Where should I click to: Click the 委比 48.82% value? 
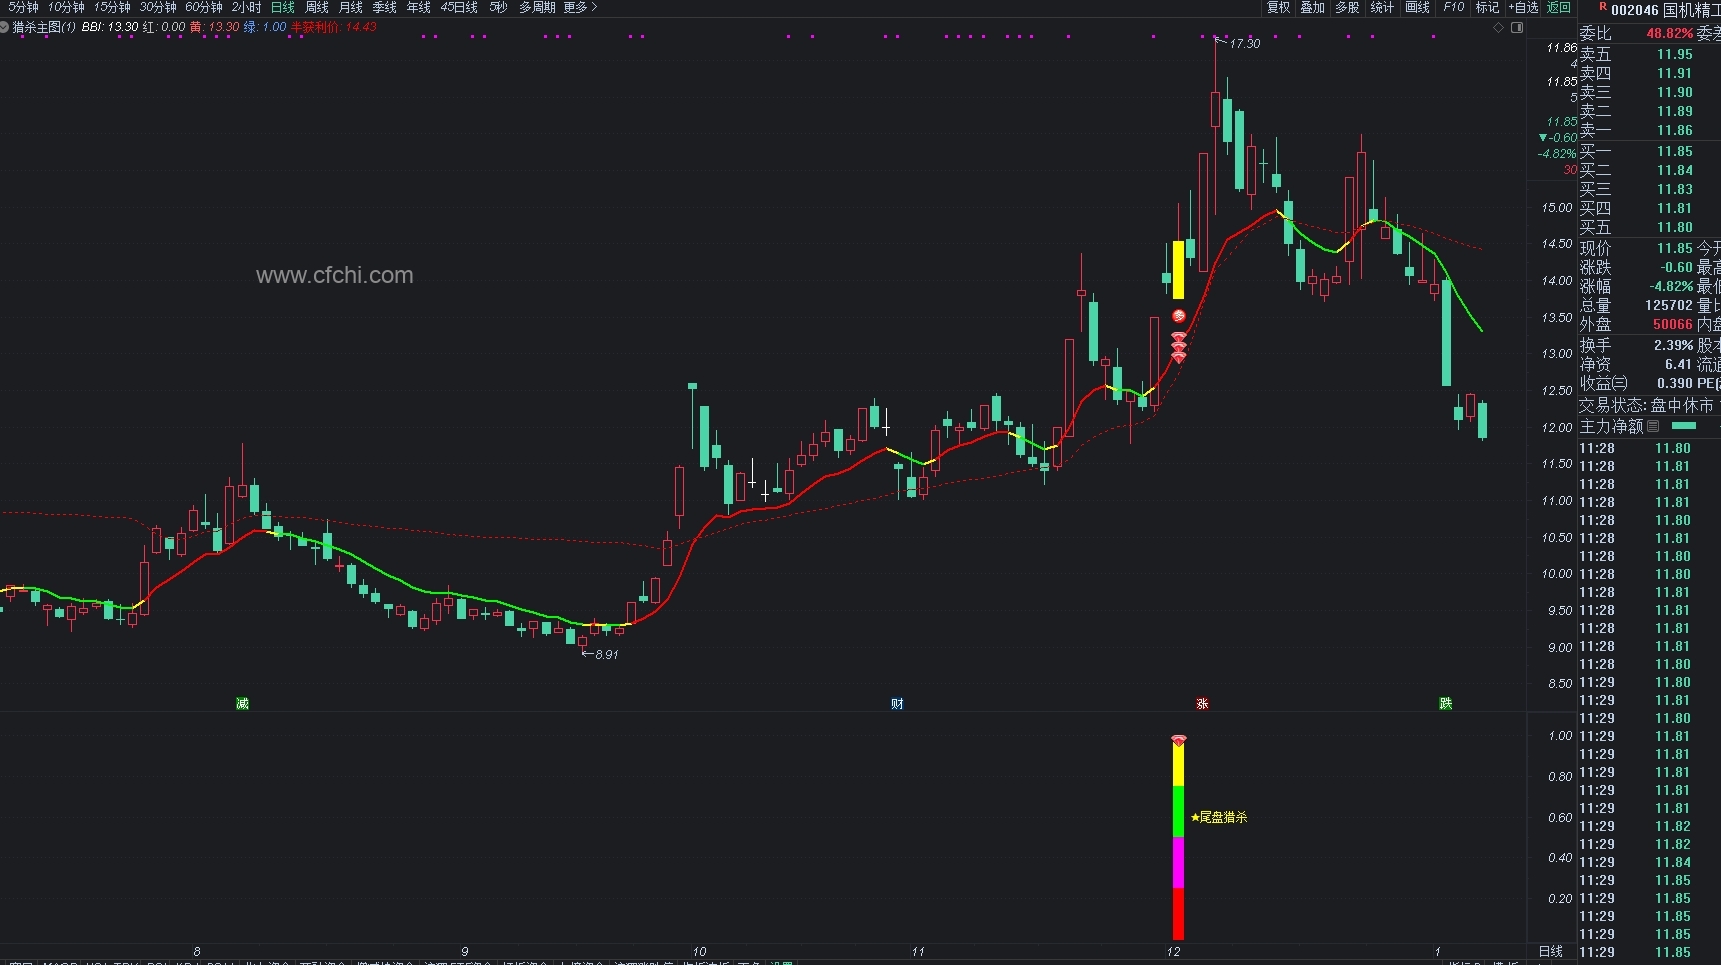click(1669, 33)
